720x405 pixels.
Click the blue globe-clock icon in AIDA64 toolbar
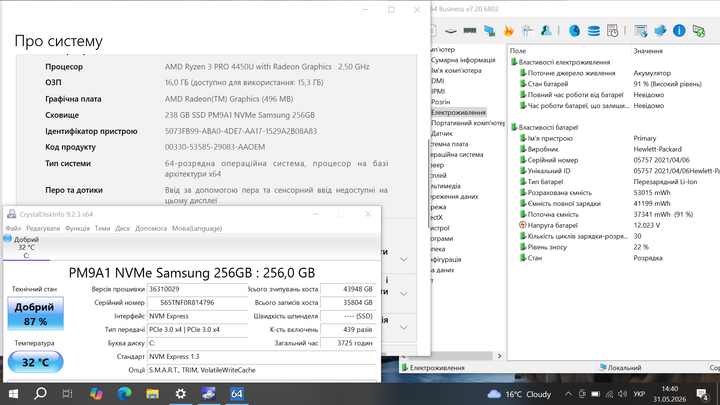574,31
